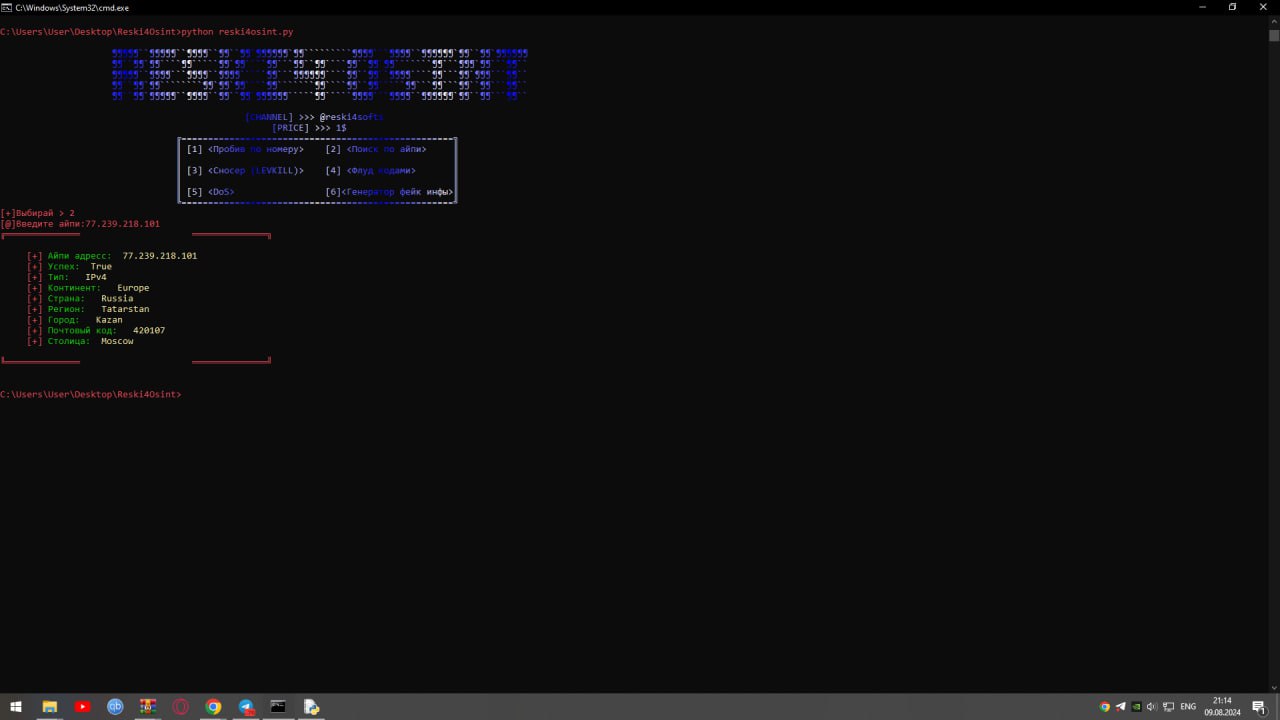Click the cmd.exe icon in title bar

coord(6,7)
